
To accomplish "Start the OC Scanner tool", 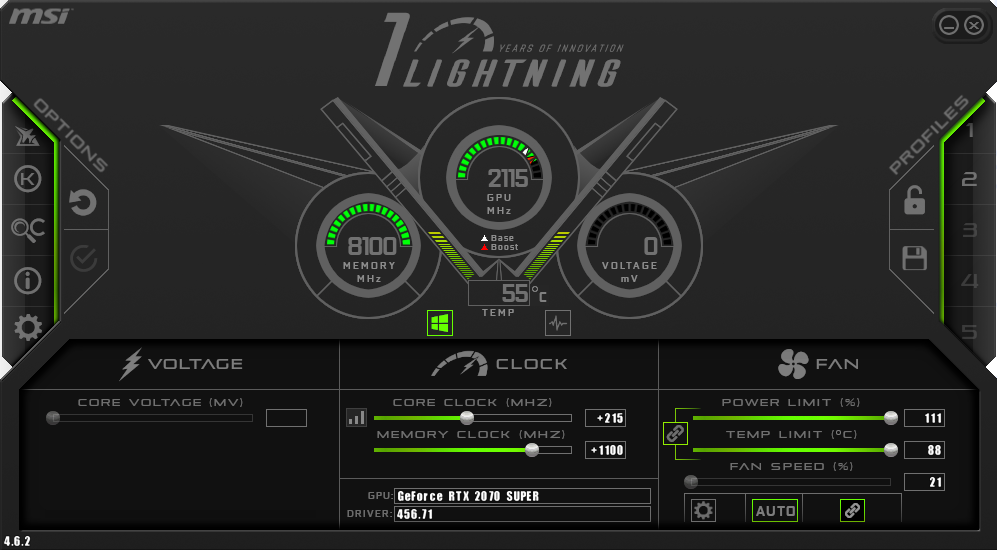I will [x=27, y=230].
